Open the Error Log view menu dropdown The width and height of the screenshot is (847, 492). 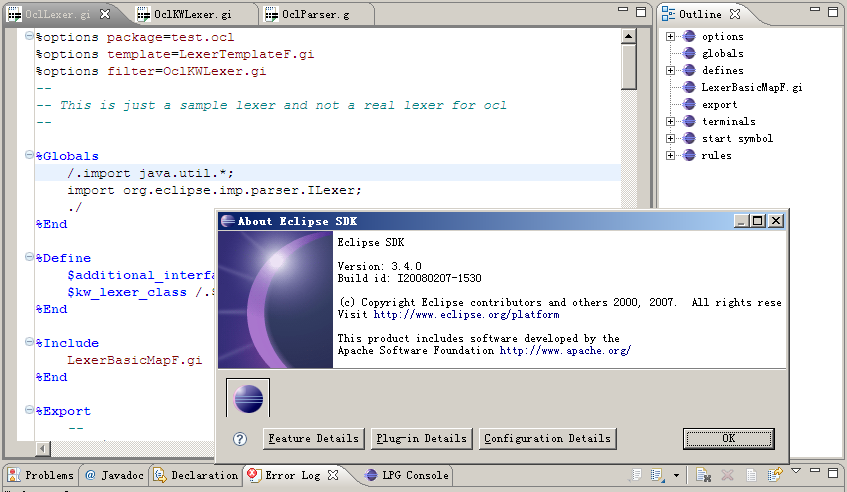(x=796, y=471)
